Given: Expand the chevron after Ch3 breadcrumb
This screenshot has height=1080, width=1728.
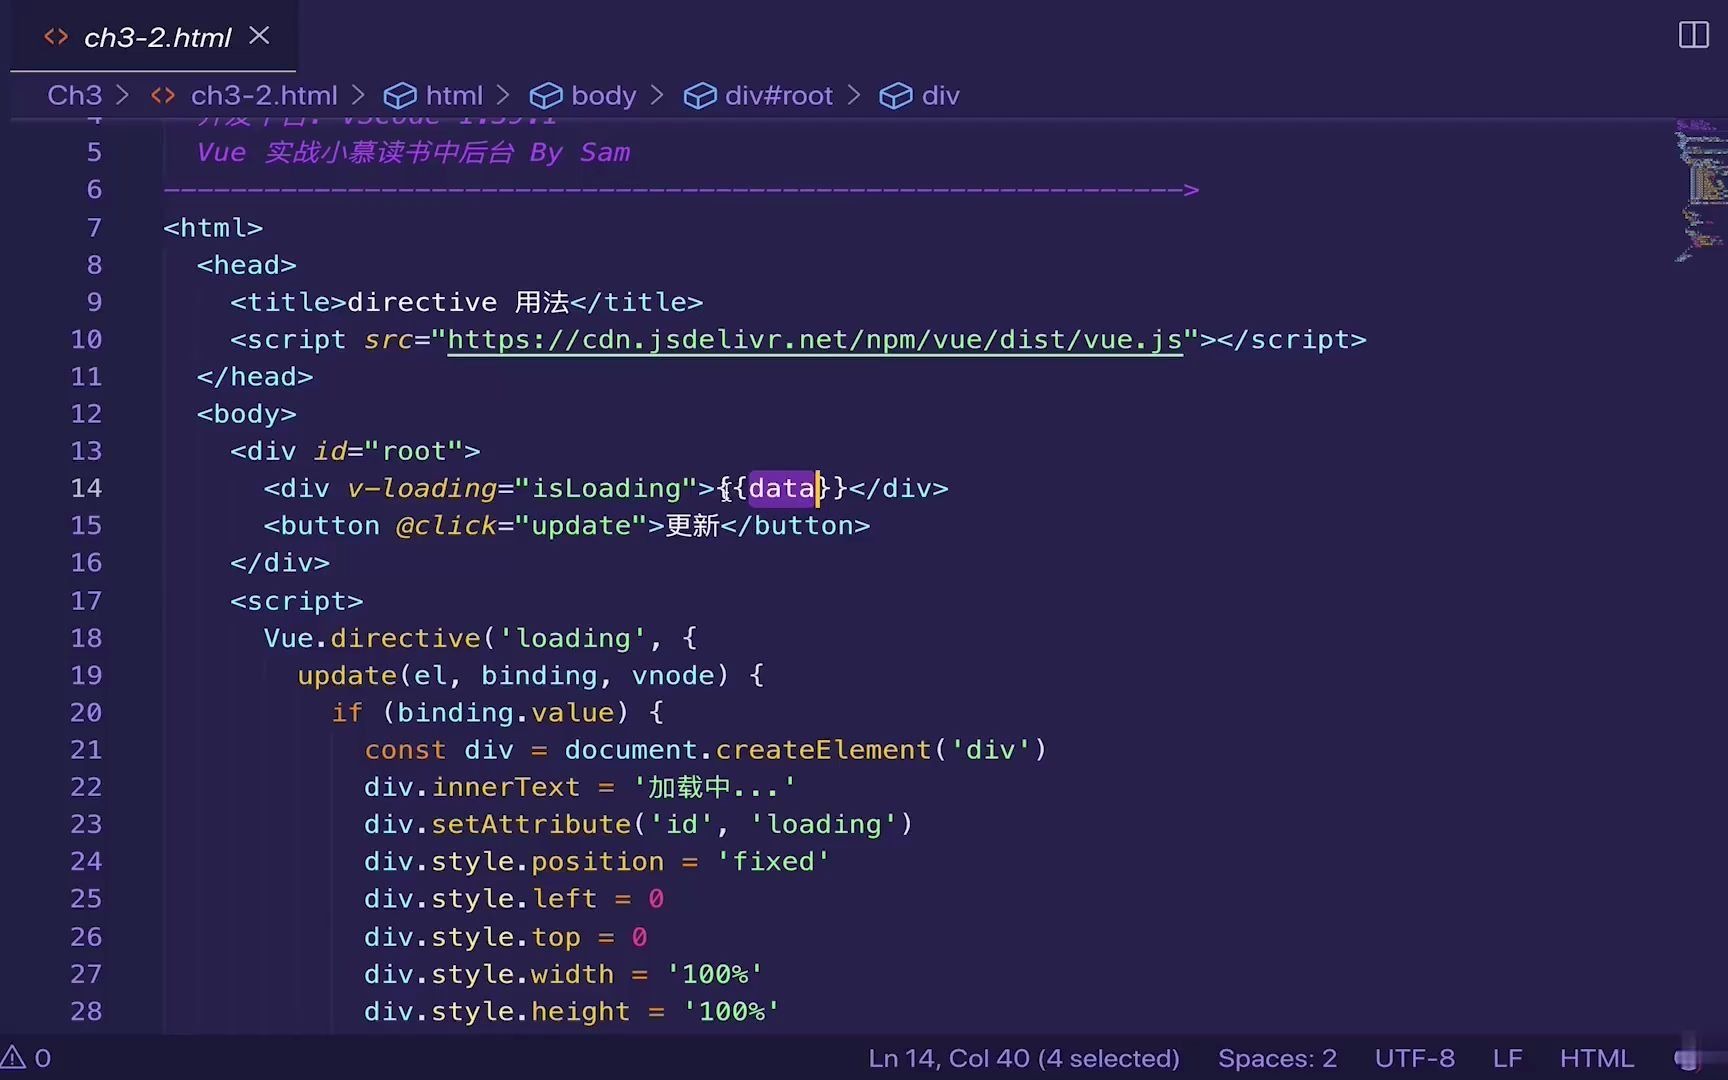Looking at the screenshot, I should click(123, 95).
